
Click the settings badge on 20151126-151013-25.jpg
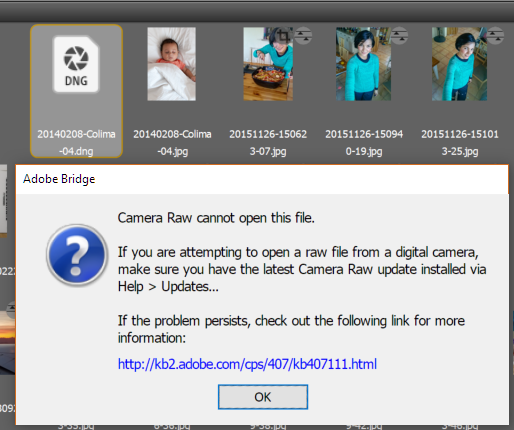[x=495, y=35]
